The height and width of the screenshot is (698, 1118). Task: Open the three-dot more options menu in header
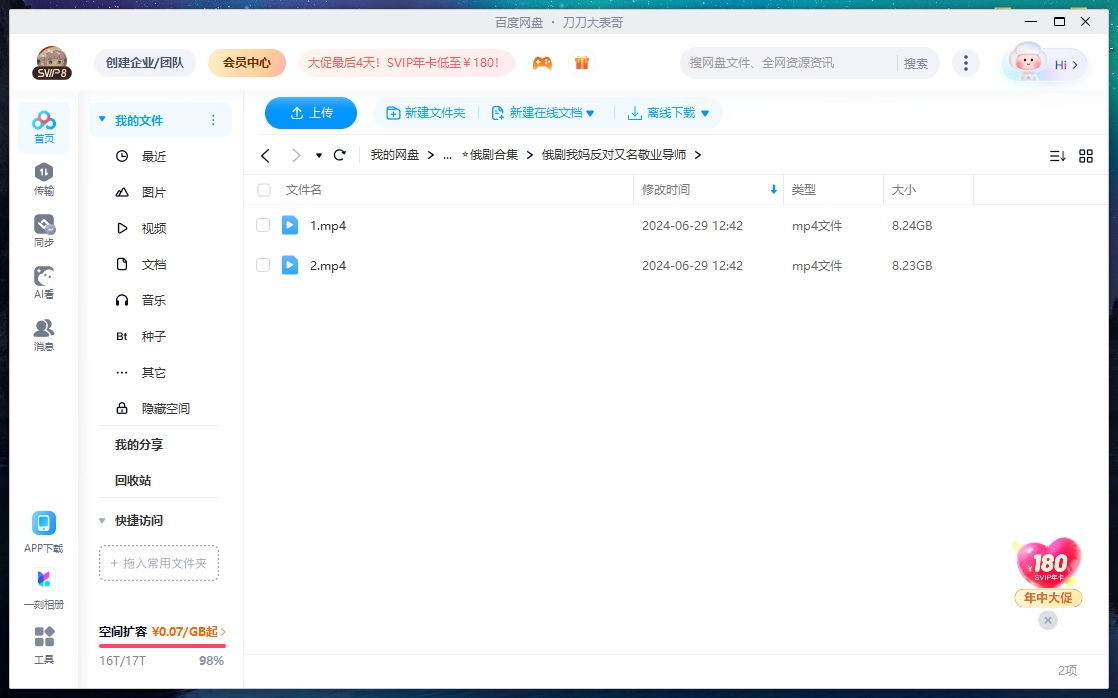[965, 63]
